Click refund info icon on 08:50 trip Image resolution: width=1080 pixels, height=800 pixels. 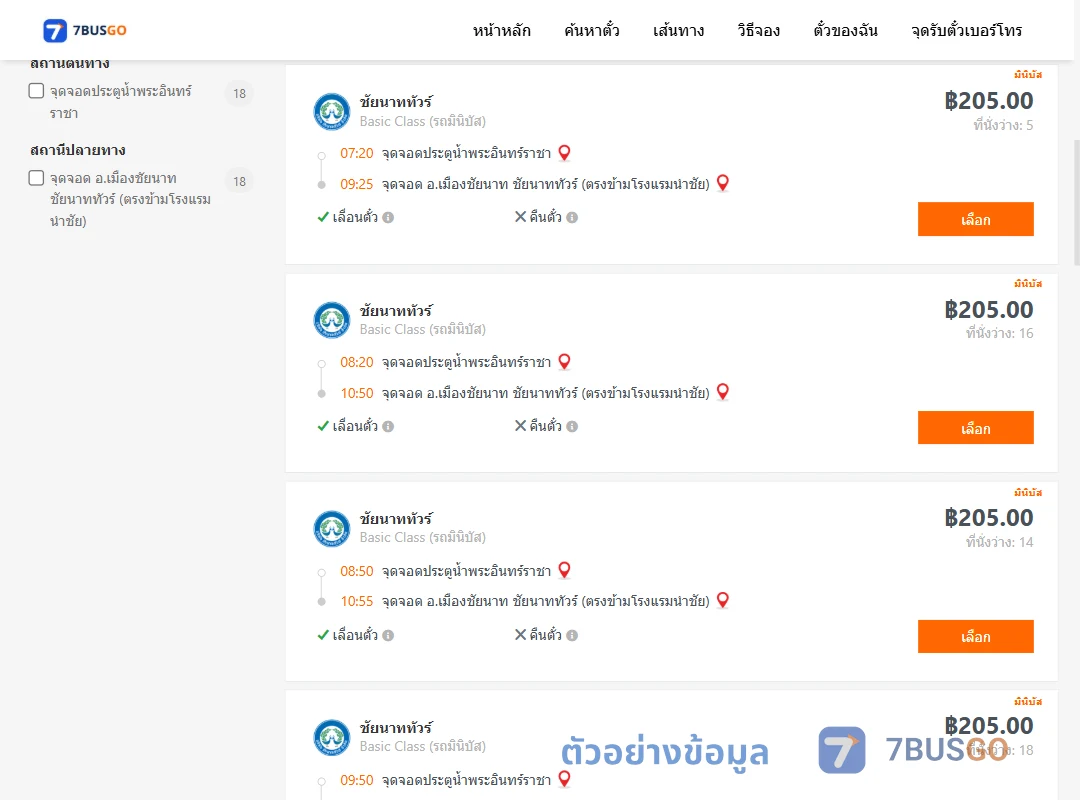click(x=572, y=635)
